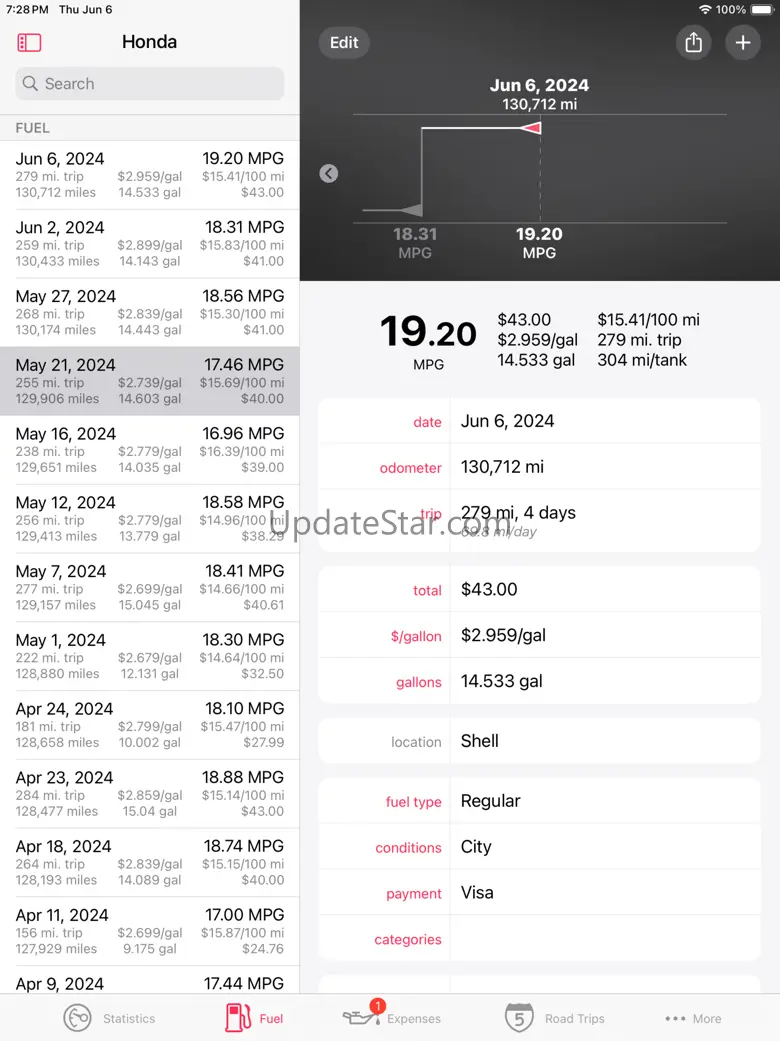Viewport: 780px width, 1041px height.
Task: Open Expenses tab with oil can icon
Action: [392, 1016]
